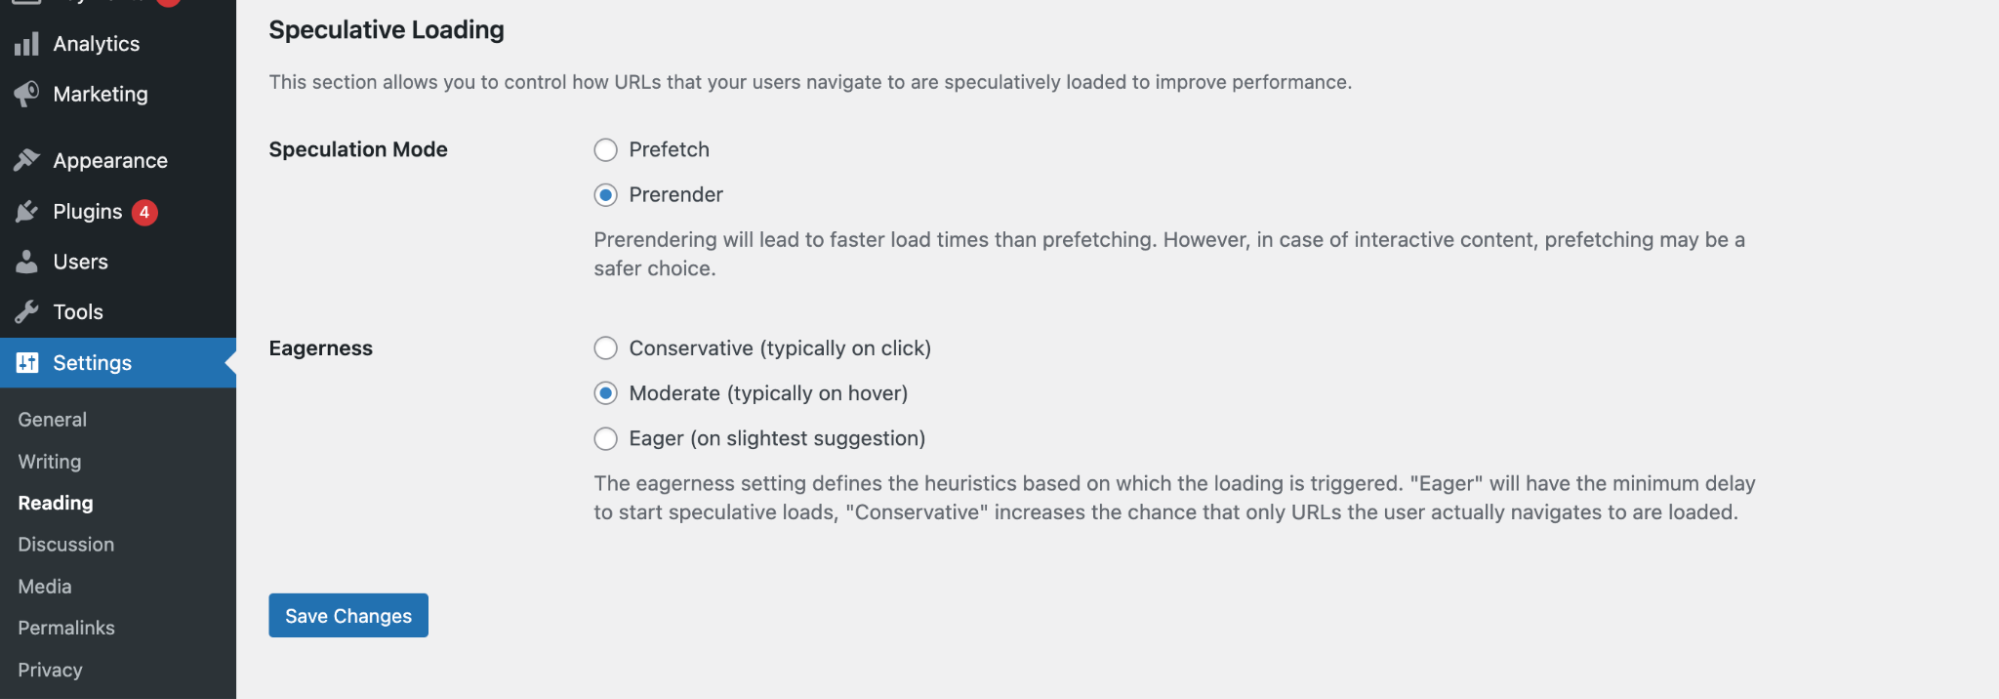This screenshot has height=699, width=1999.
Task: Open General settings submenu item
Action: tap(52, 420)
